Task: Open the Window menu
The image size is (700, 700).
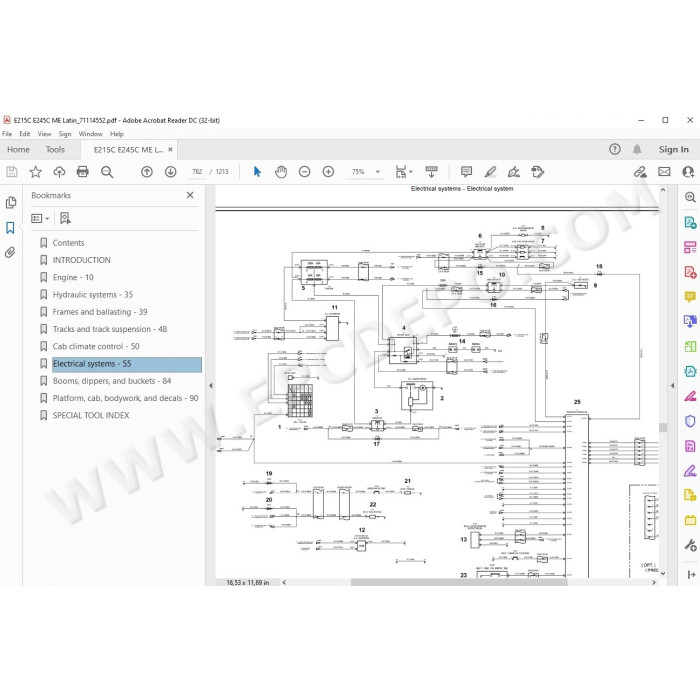Action: pos(91,134)
